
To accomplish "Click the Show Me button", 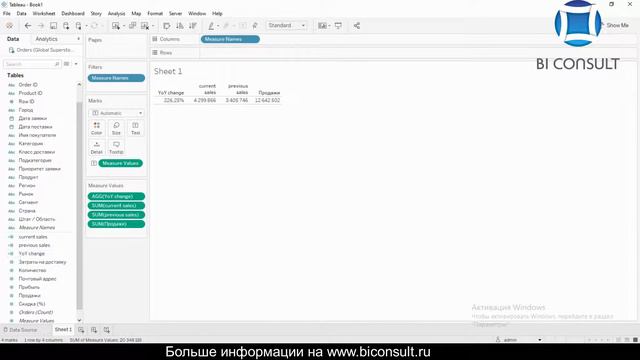I will pos(618,25).
